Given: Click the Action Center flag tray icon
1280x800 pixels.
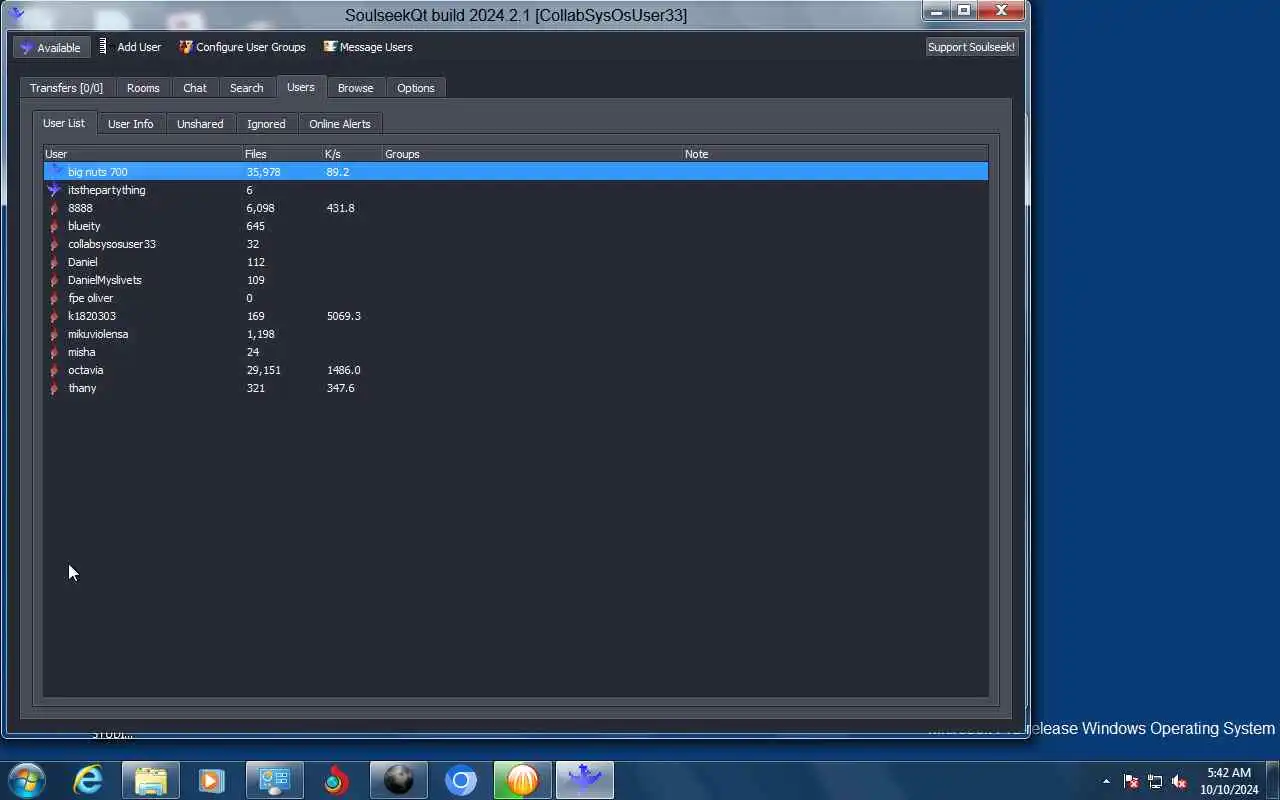Looking at the screenshot, I should point(1131,781).
